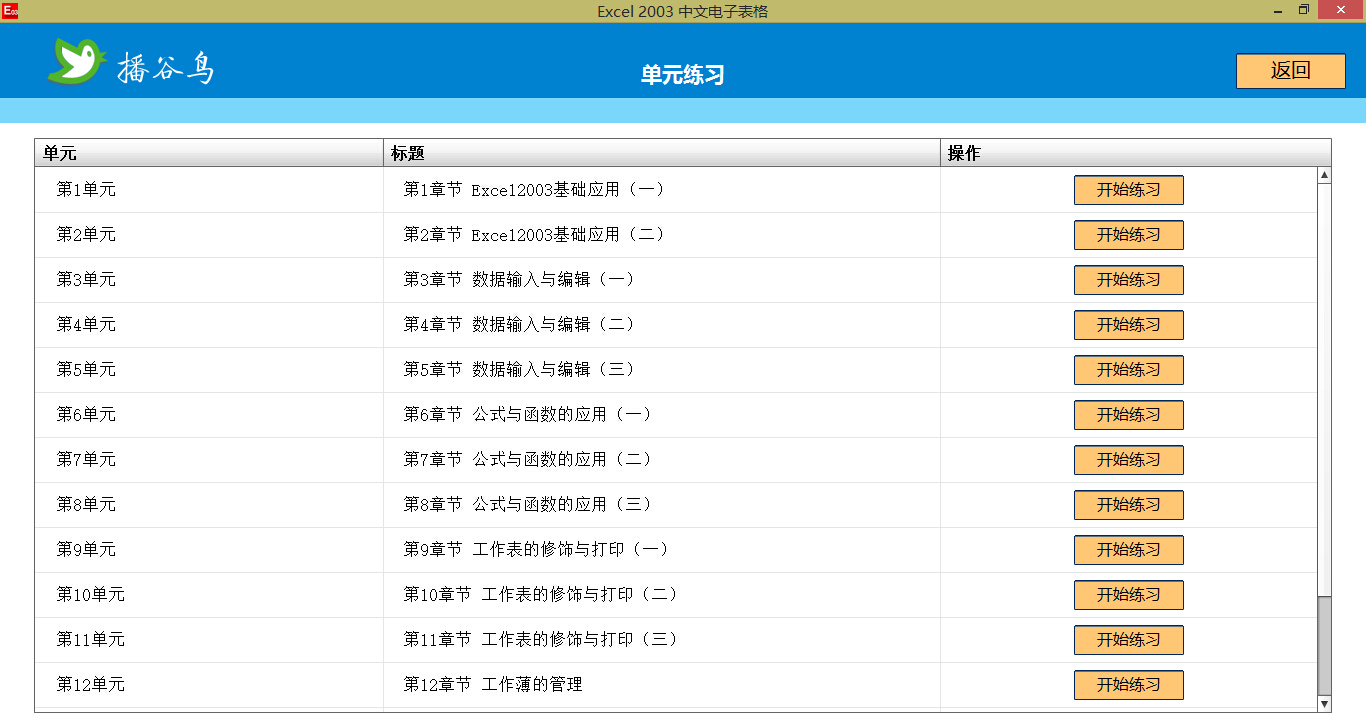Click the 单元练习 page heading
The height and width of the screenshot is (726, 1366).
pyautogui.click(x=682, y=75)
